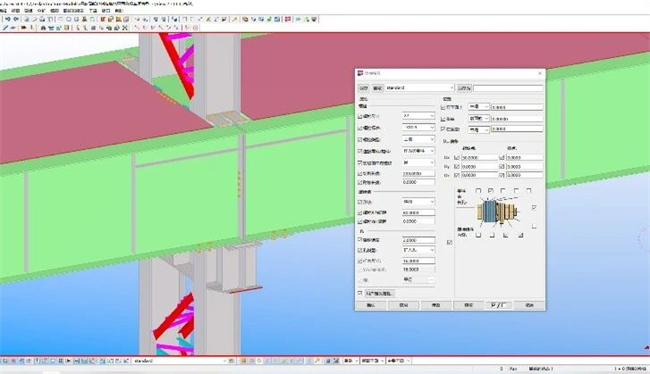
Task: Open the 帮助 (Help) menu
Action: tap(119, 10)
